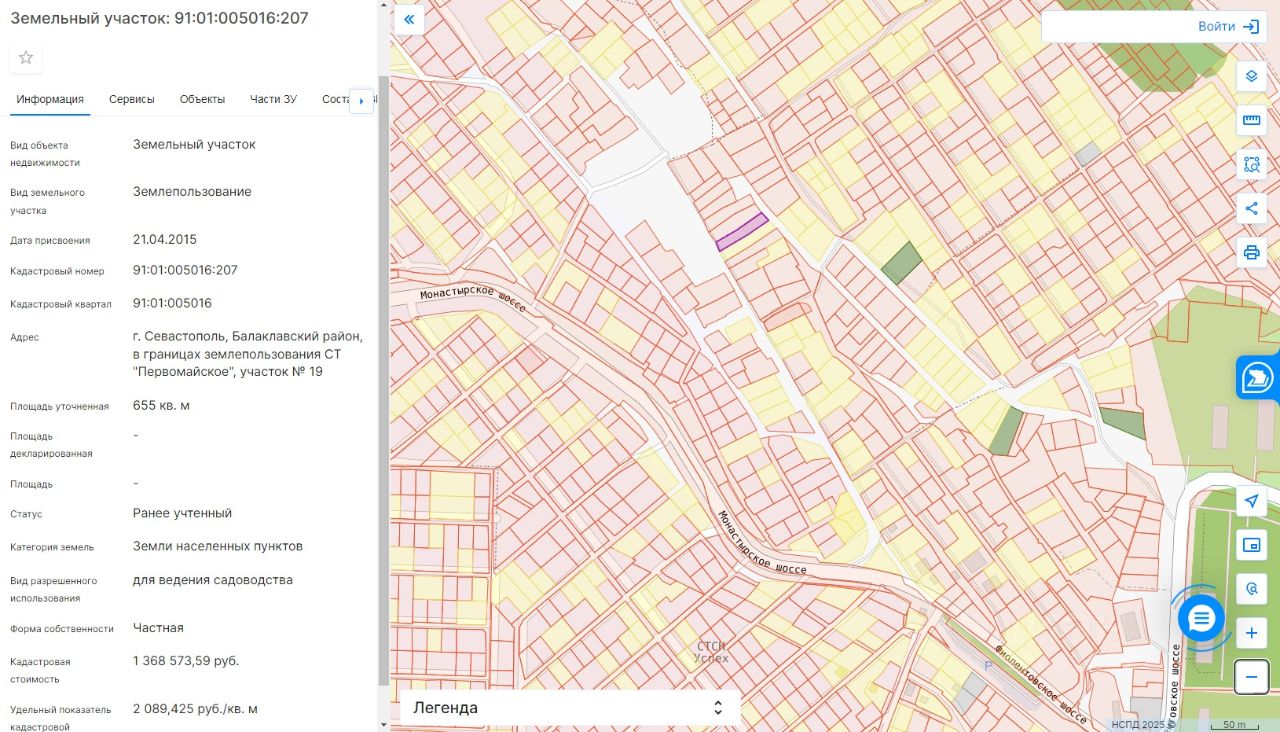The width and height of the screenshot is (1280, 732).
Task: Toggle the overview minimap button
Action: pos(1251,545)
